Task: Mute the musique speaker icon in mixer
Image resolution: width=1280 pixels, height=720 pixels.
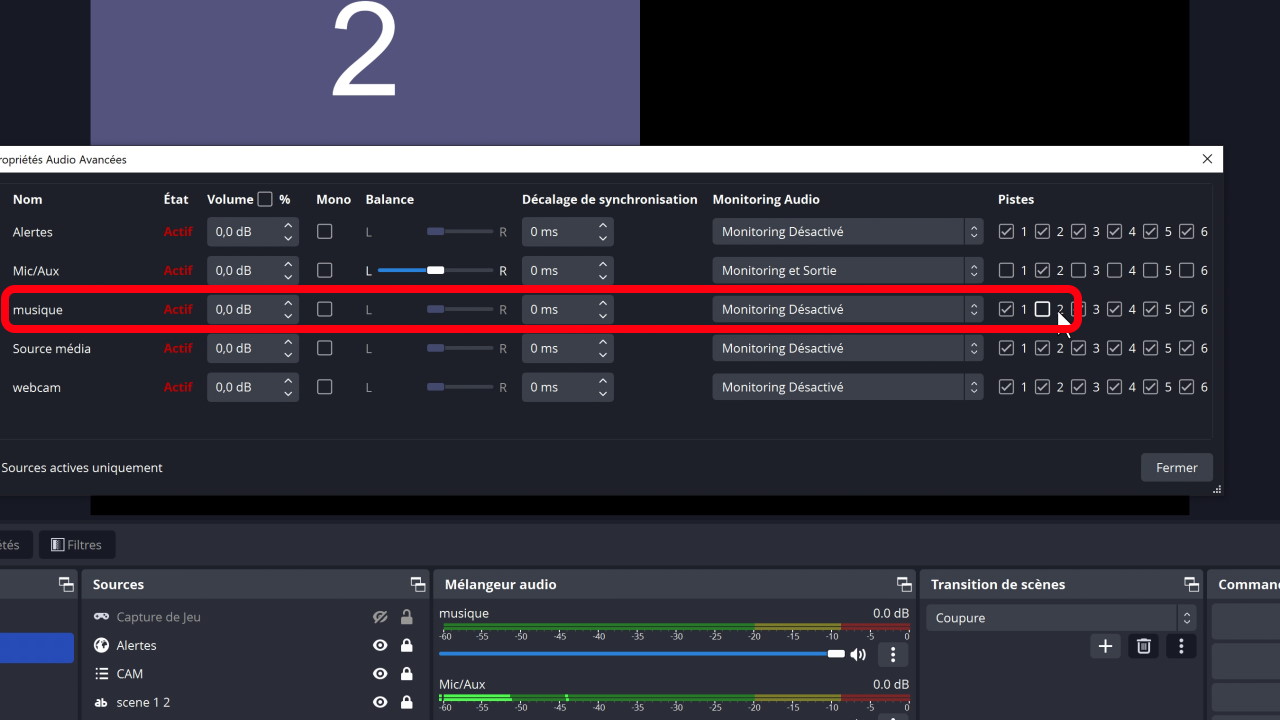Action: coord(858,655)
